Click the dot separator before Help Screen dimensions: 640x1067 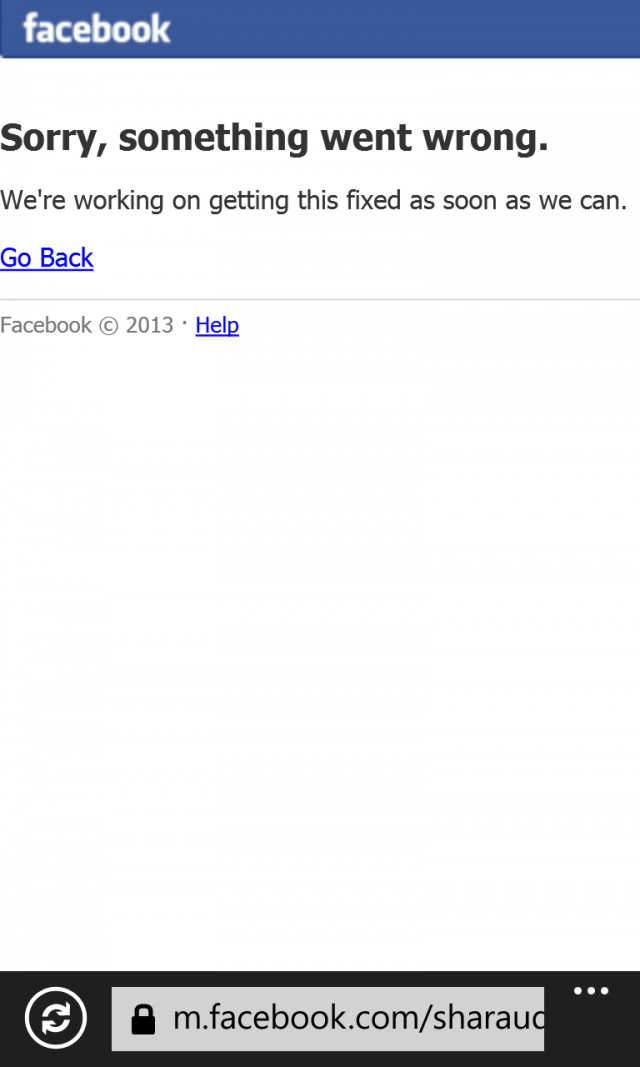[184, 319]
